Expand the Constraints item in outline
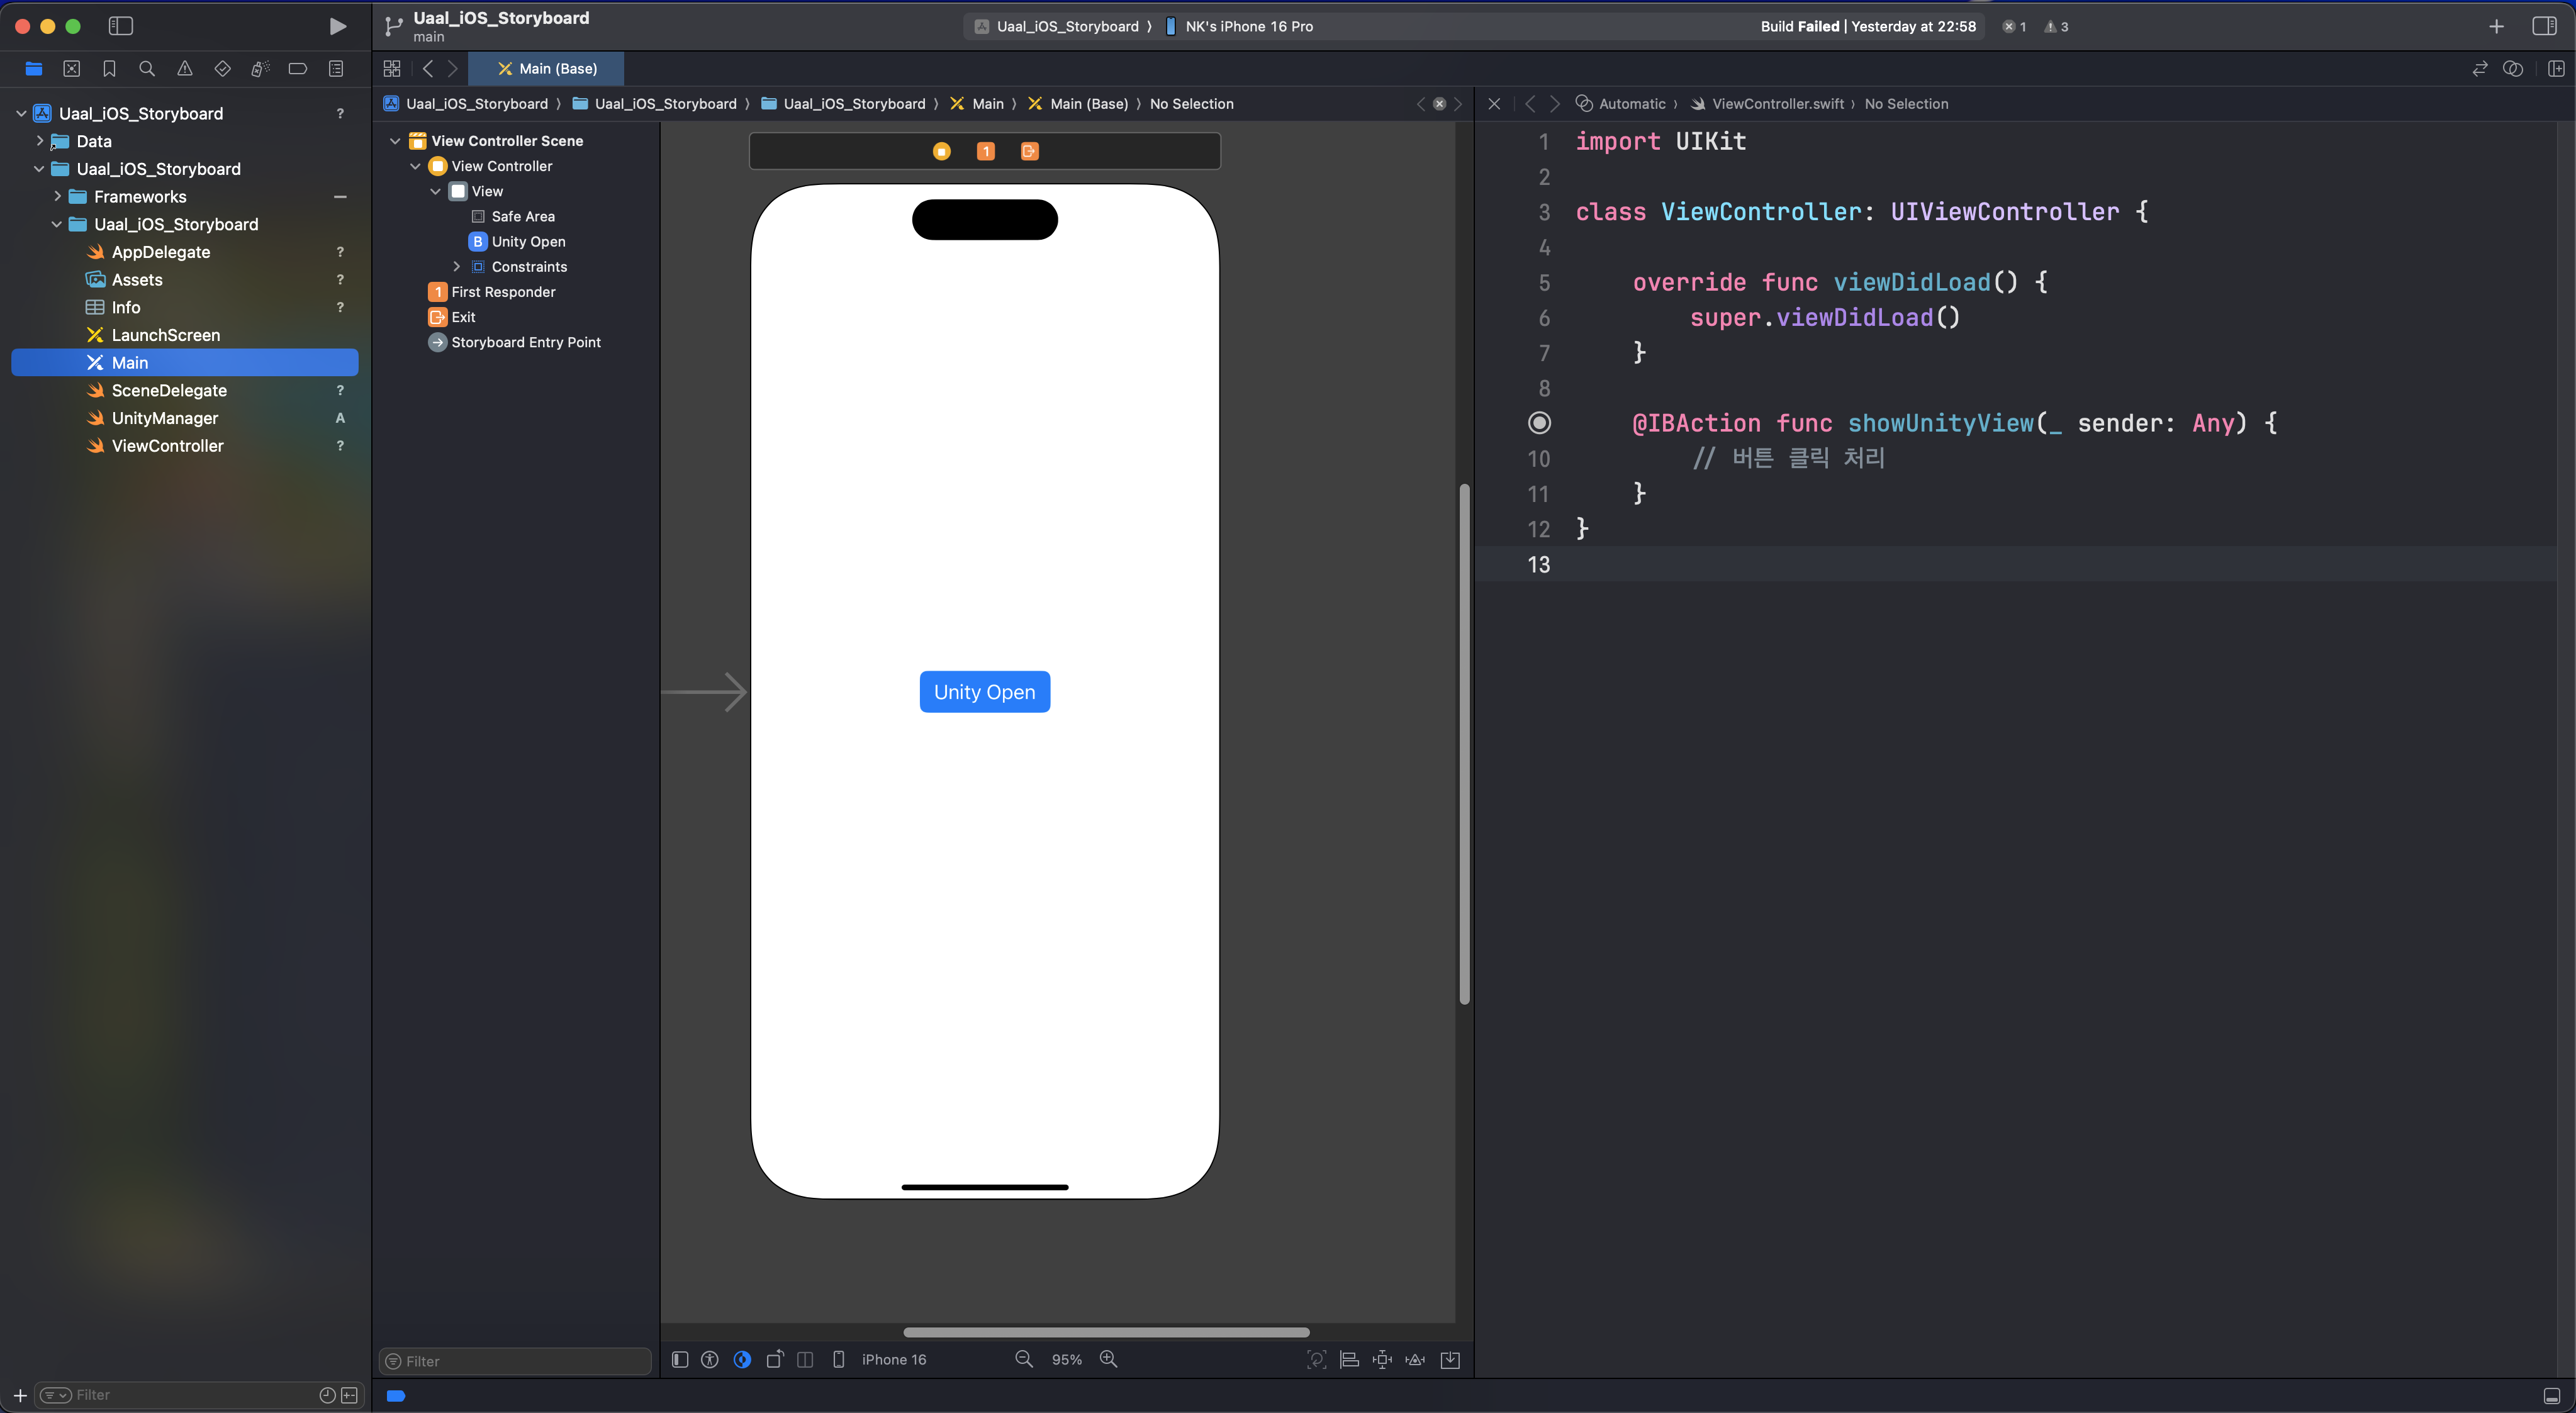2576x1413 pixels. (457, 267)
